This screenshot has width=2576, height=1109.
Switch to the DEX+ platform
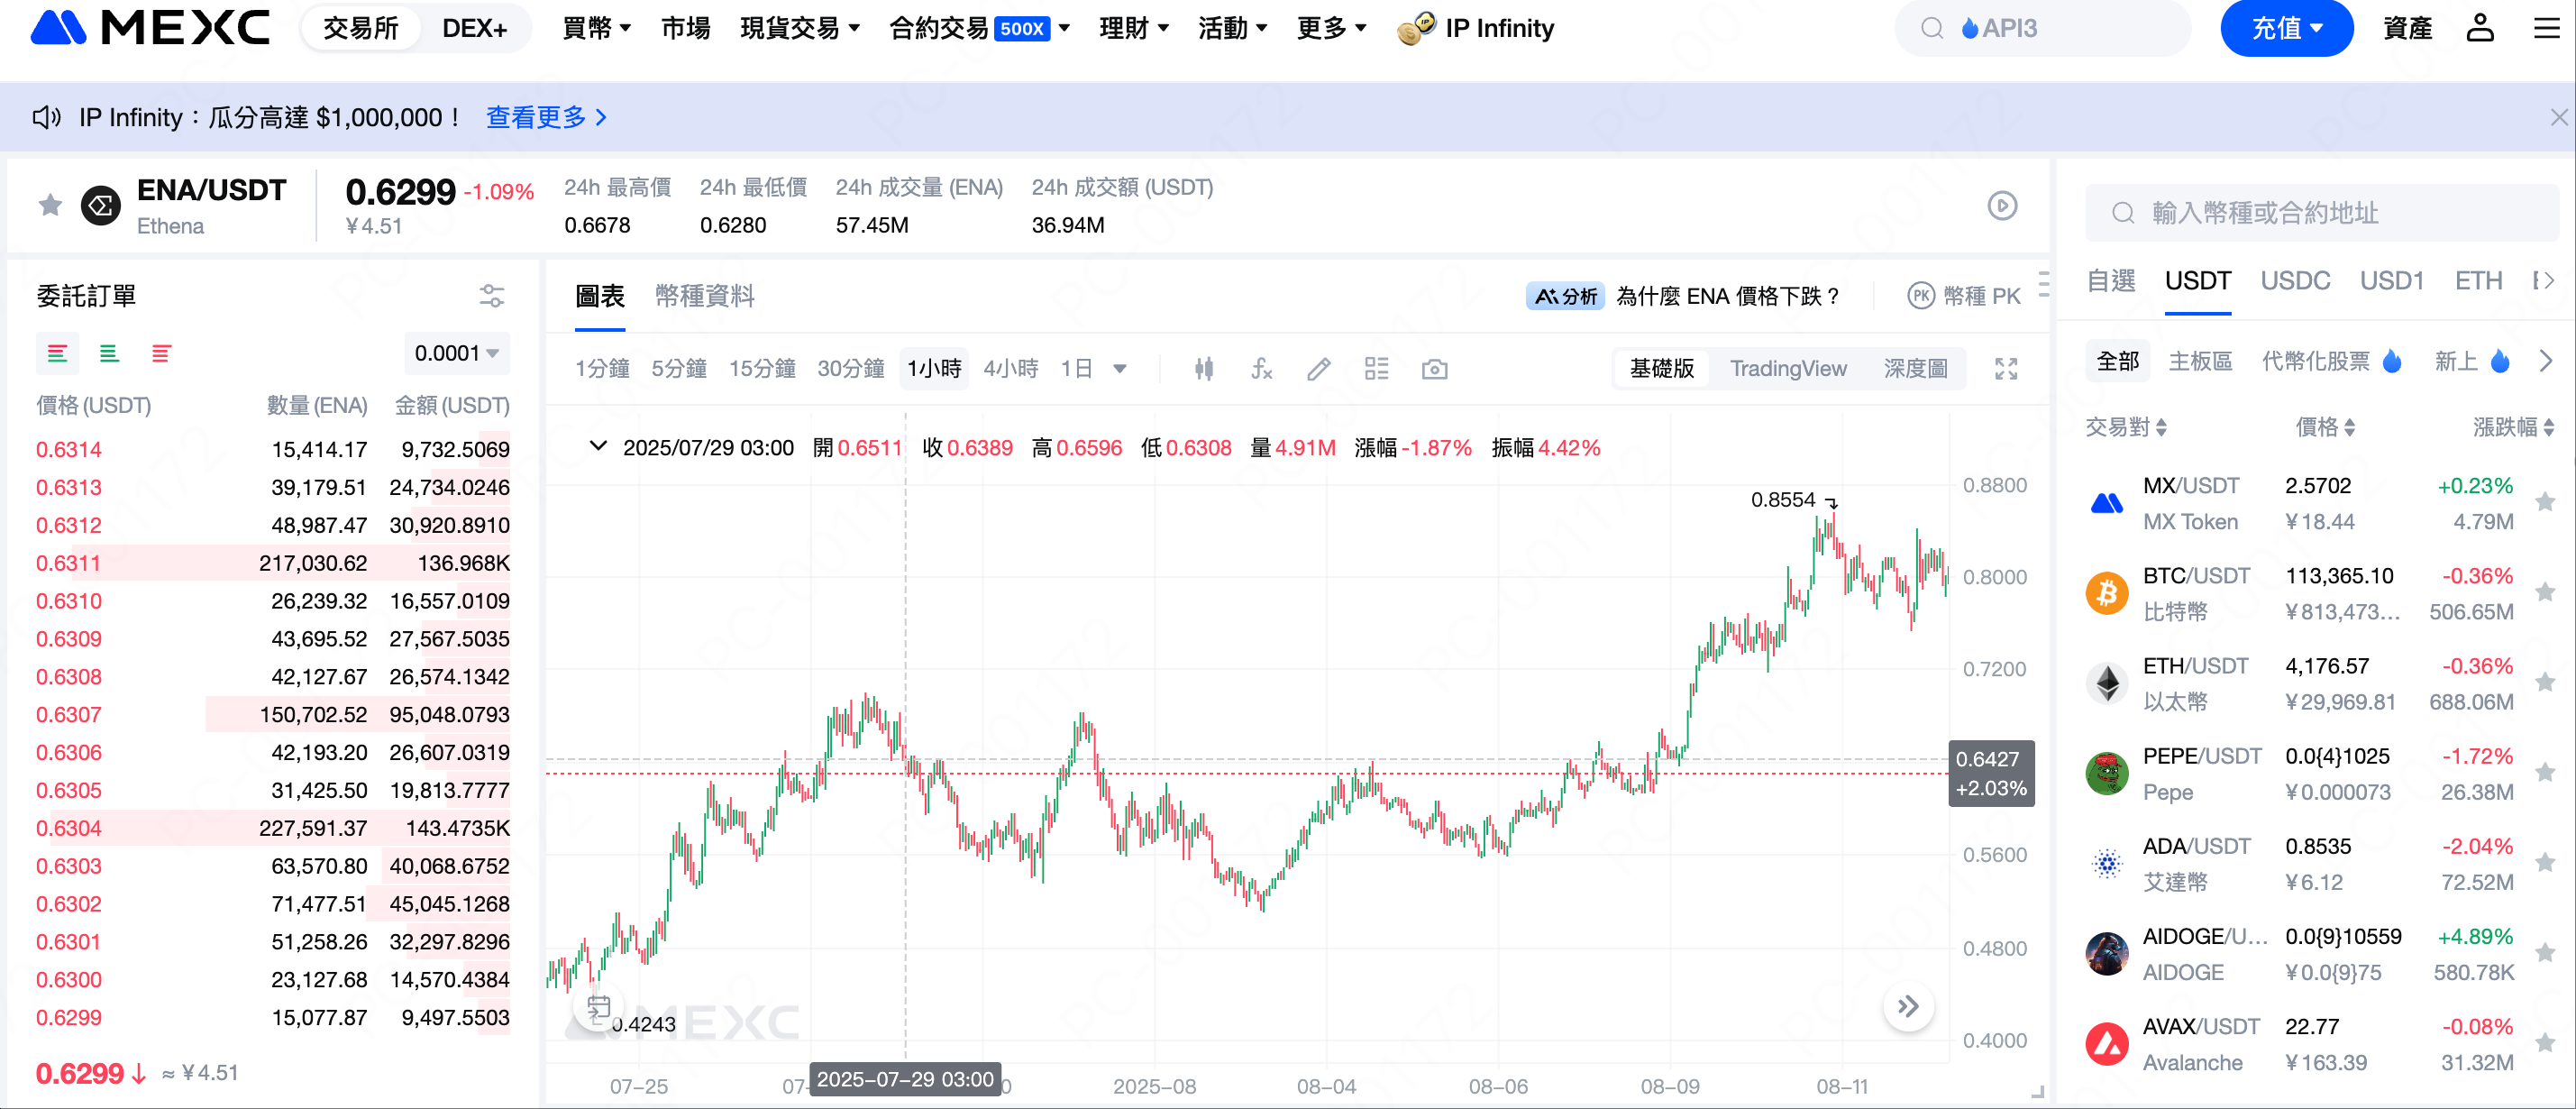tap(474, 28)
